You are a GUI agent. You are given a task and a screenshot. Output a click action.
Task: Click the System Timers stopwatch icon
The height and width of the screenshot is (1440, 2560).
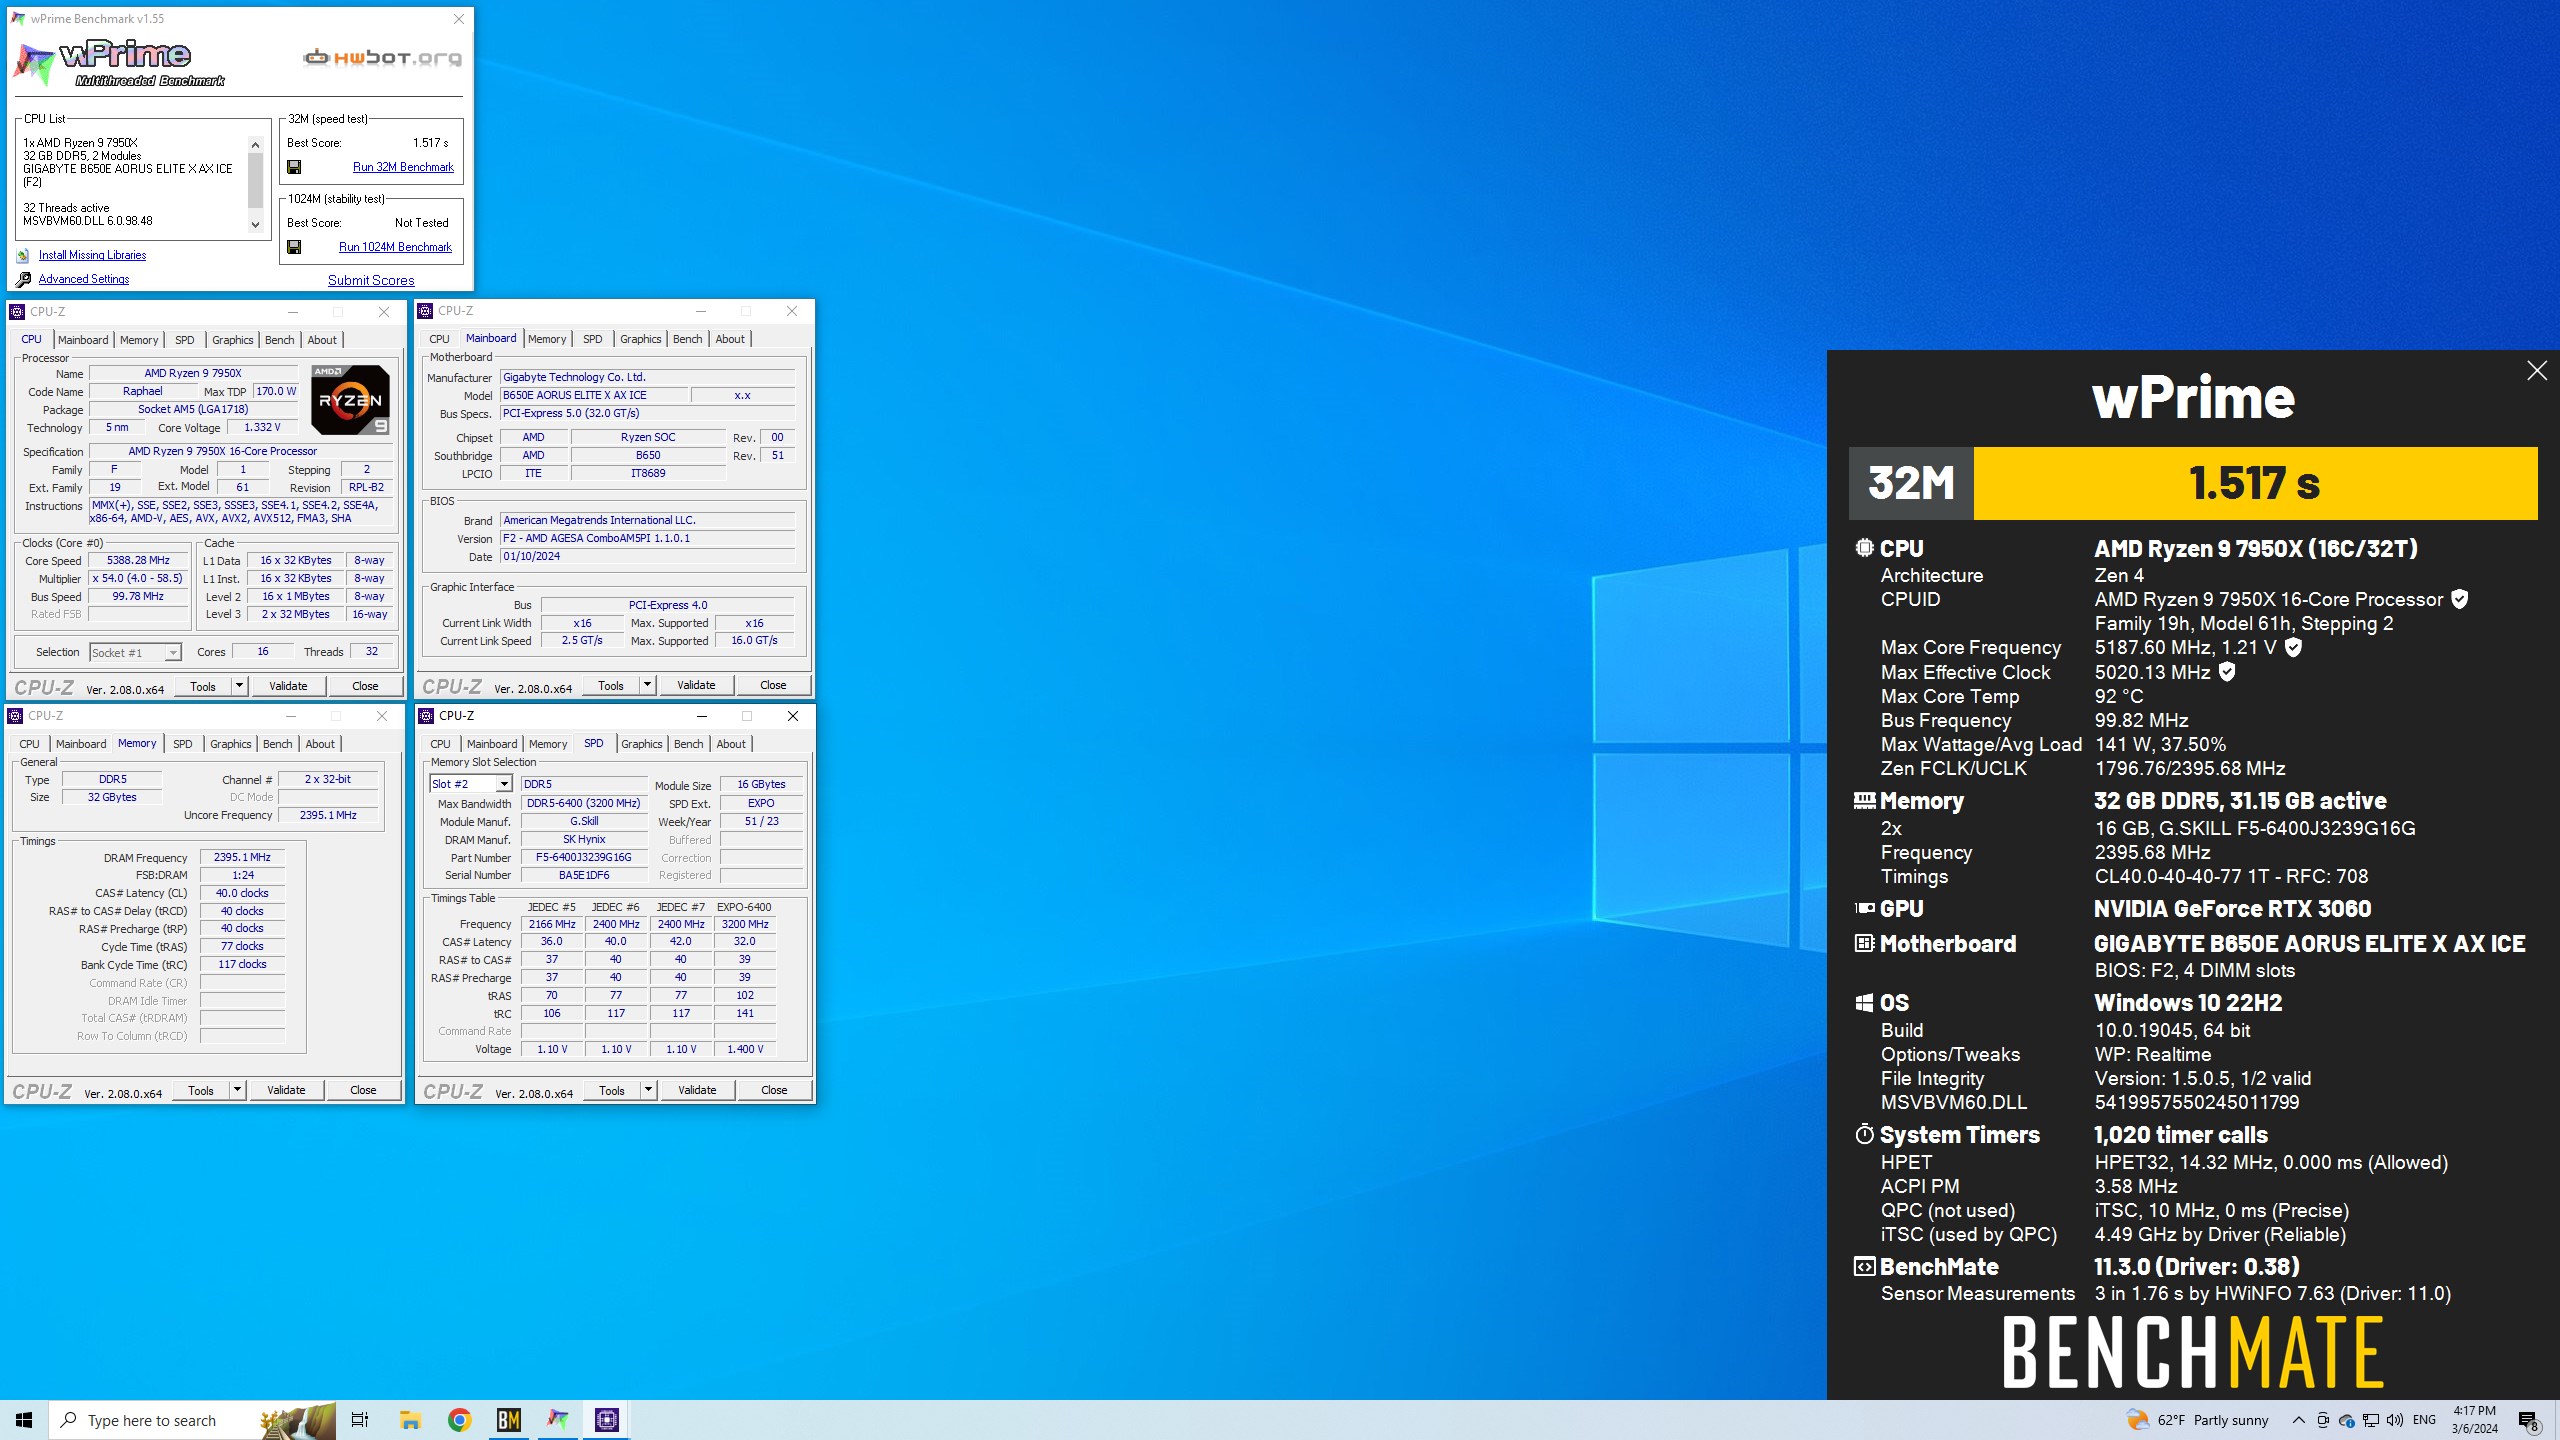tap(1864, 1134)
